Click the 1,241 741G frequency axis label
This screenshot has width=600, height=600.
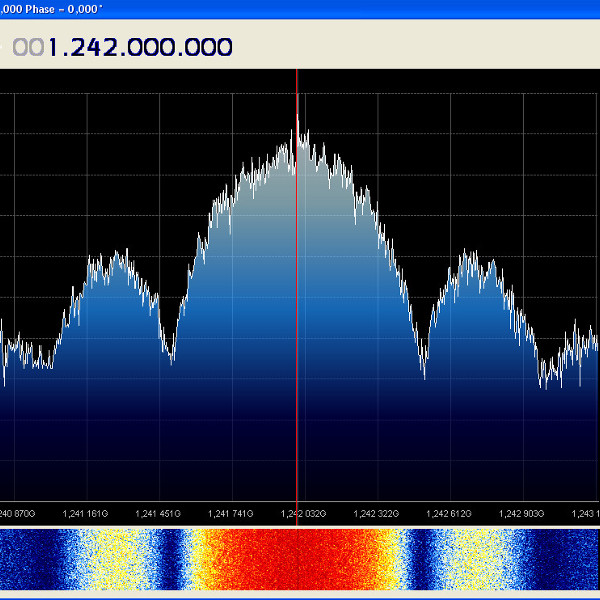231,514
